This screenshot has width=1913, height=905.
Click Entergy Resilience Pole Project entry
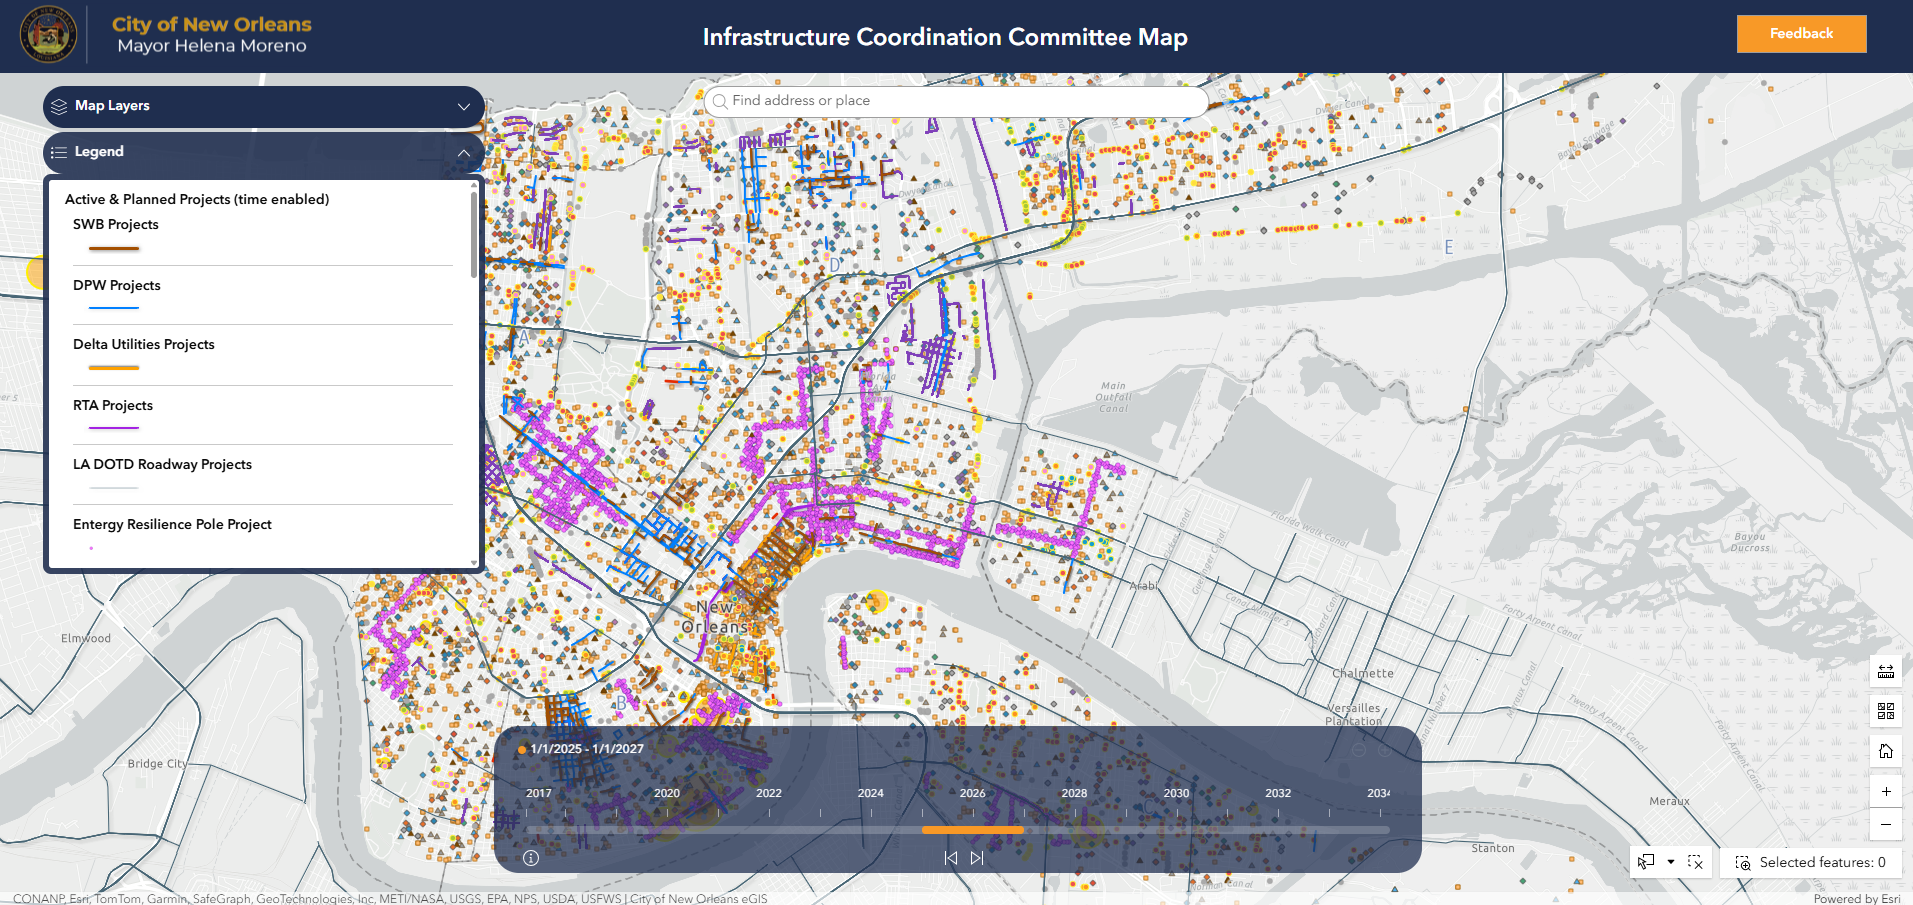pyautogui.click(x=172, y=525)
